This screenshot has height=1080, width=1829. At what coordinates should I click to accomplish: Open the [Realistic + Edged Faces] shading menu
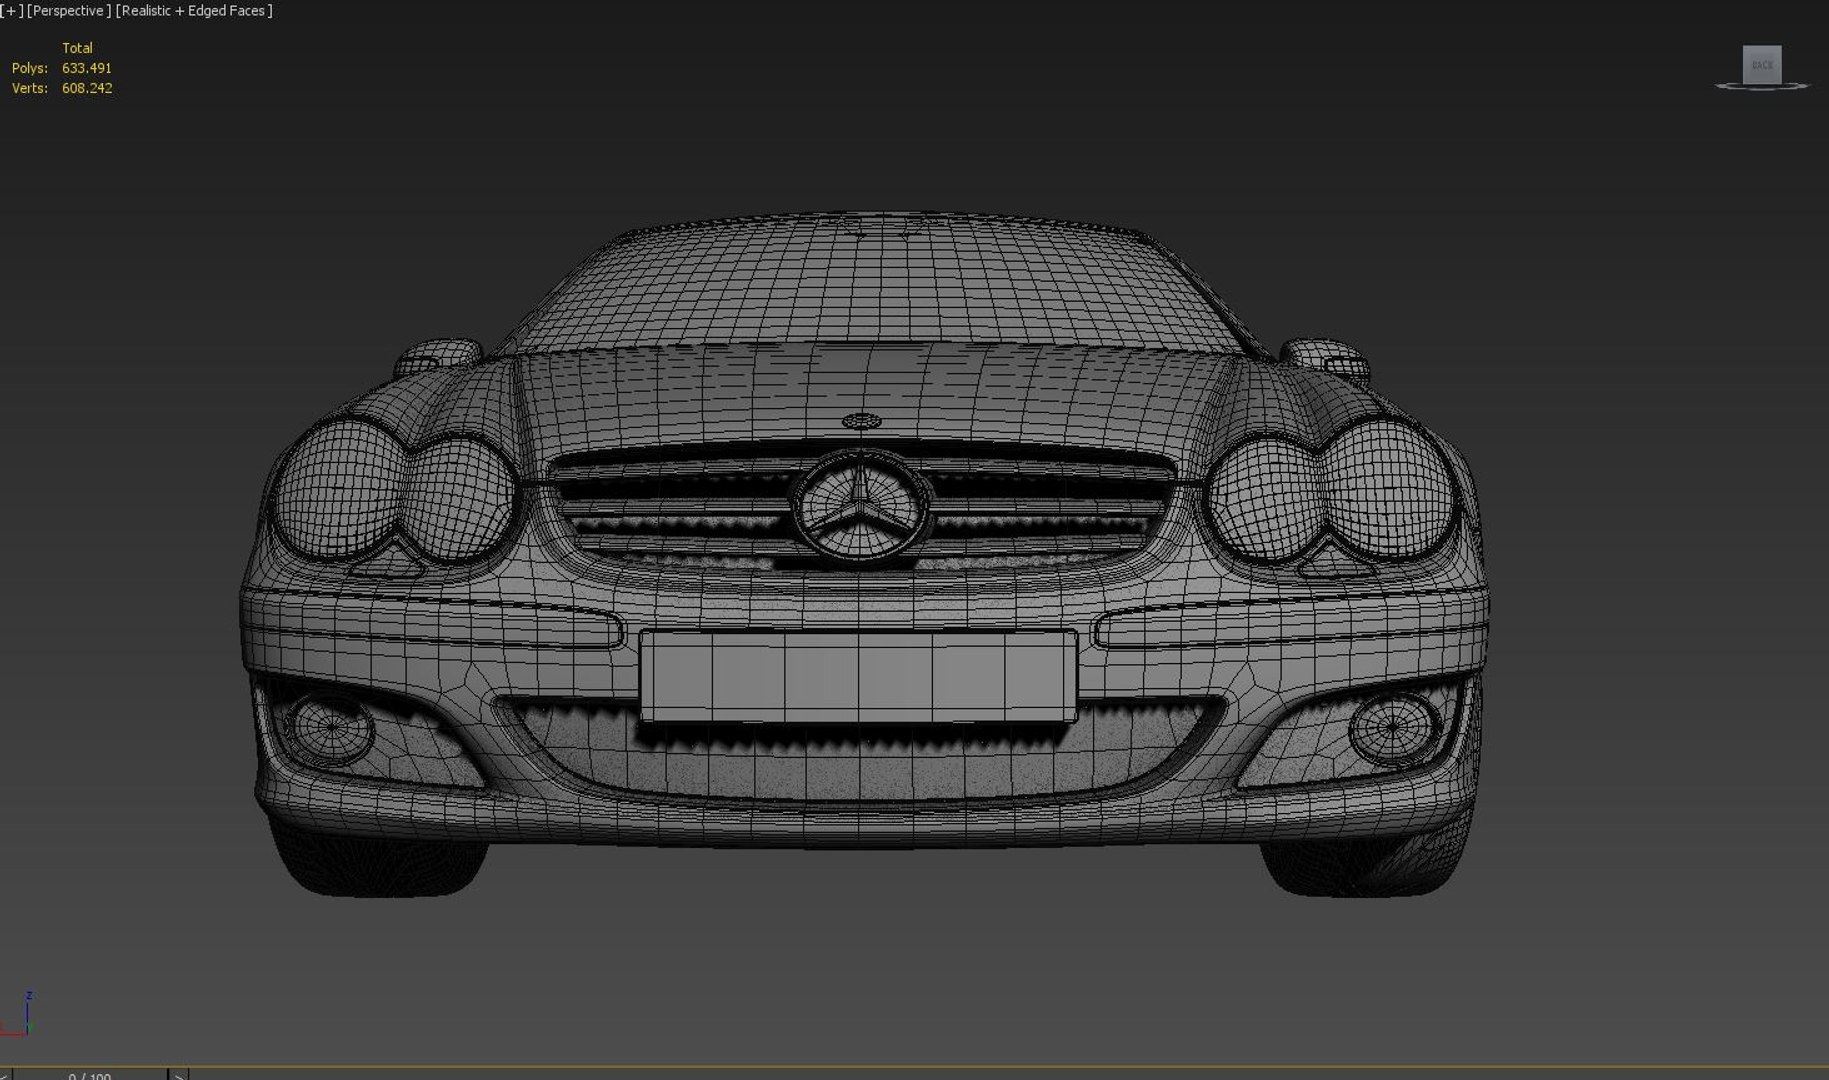click(194, 11)
